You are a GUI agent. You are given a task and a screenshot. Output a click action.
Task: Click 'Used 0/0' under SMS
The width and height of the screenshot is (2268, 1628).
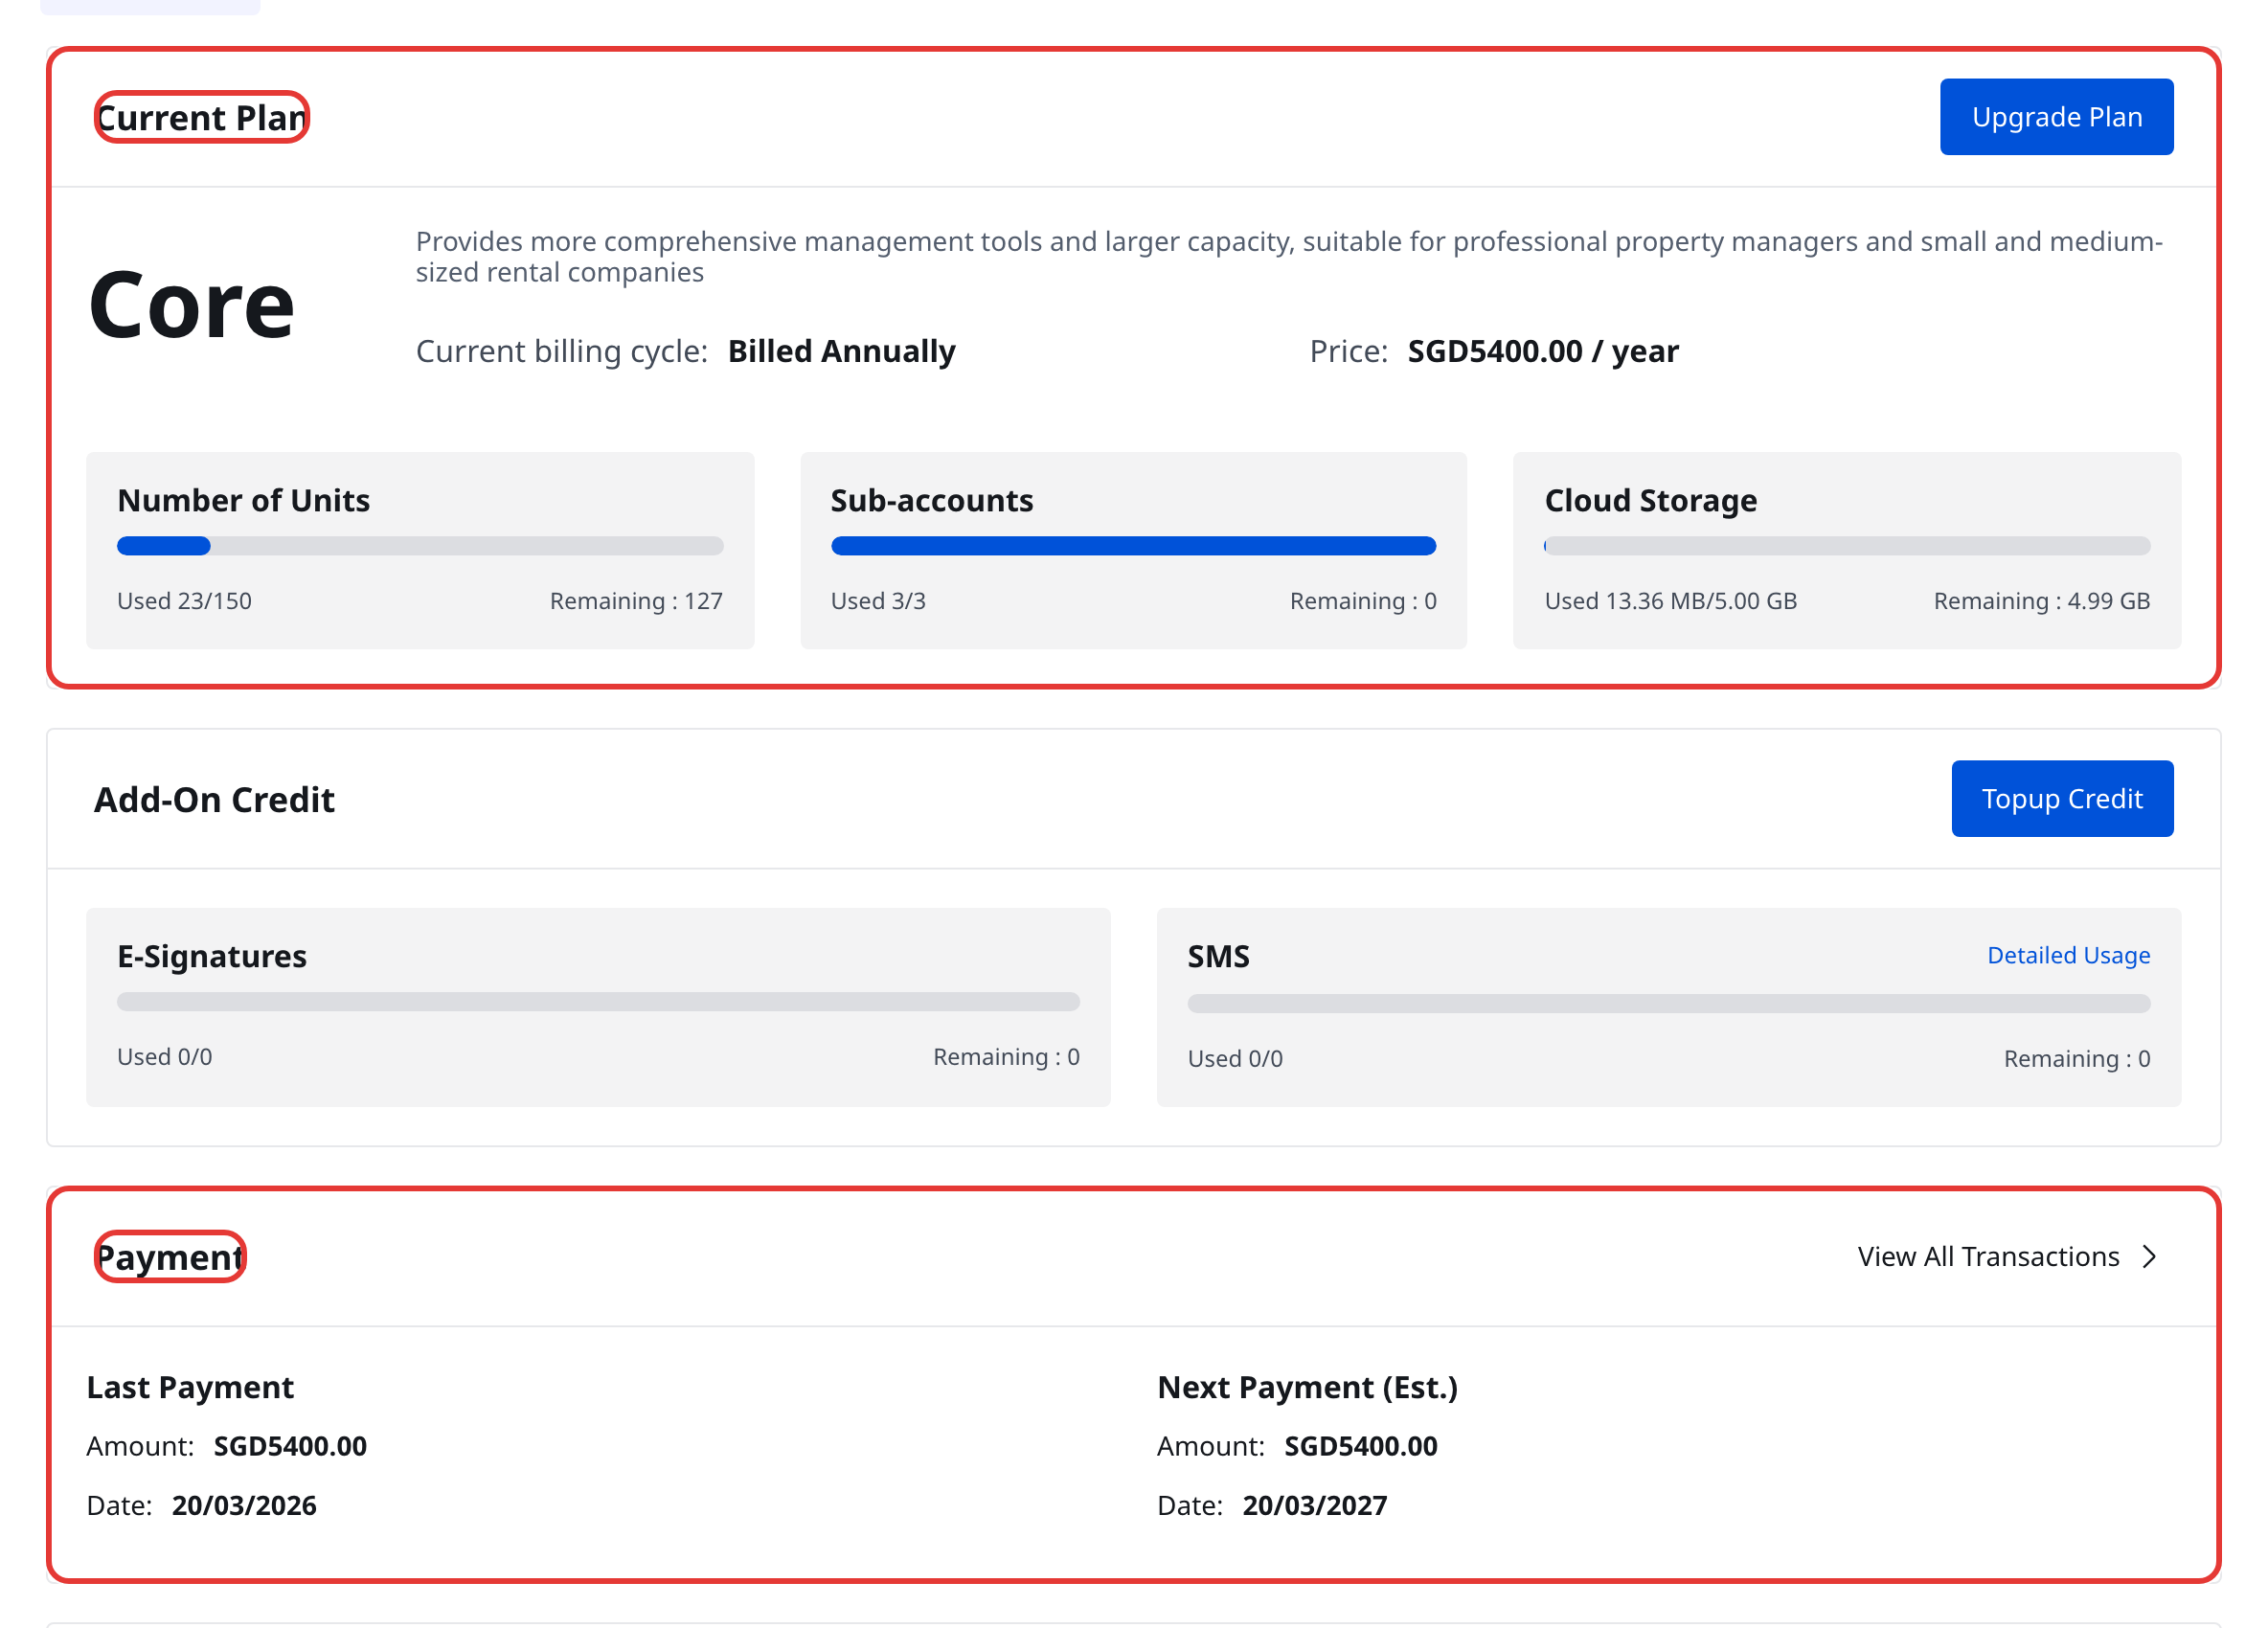pyautogui.click(x=1235, y=1059)
